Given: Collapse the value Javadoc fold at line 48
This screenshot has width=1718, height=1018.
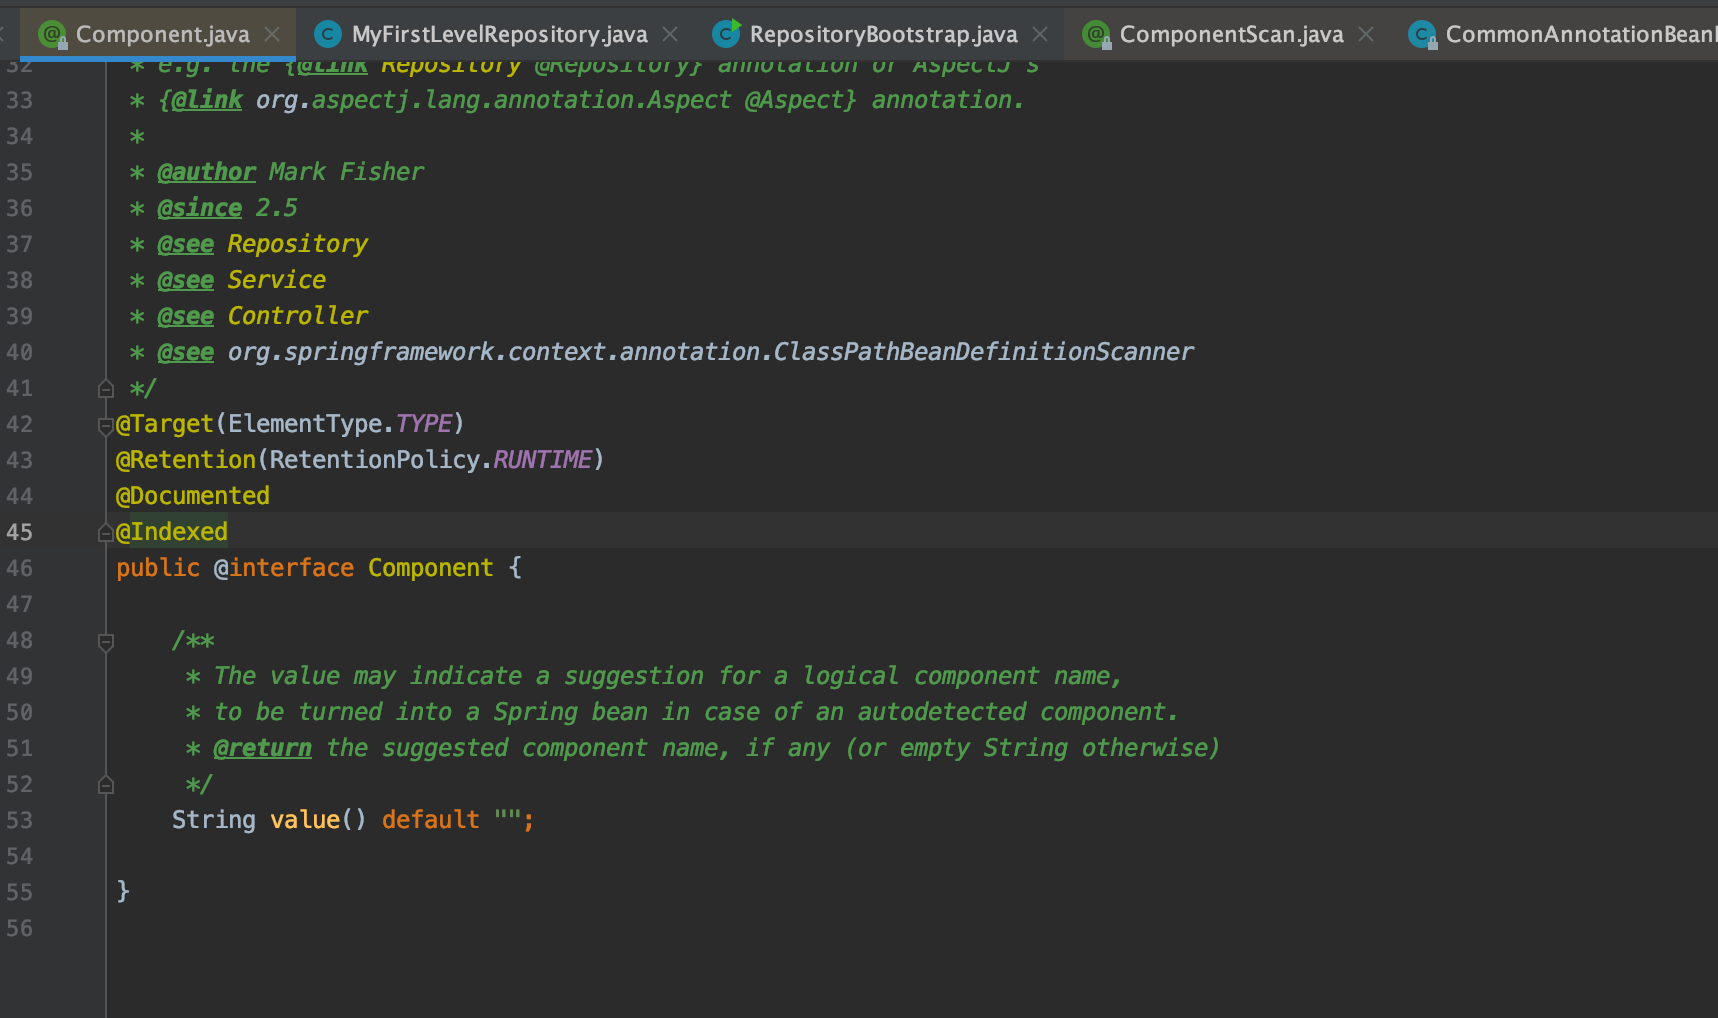Looking at the screenshot, I should tap(106, 641).
